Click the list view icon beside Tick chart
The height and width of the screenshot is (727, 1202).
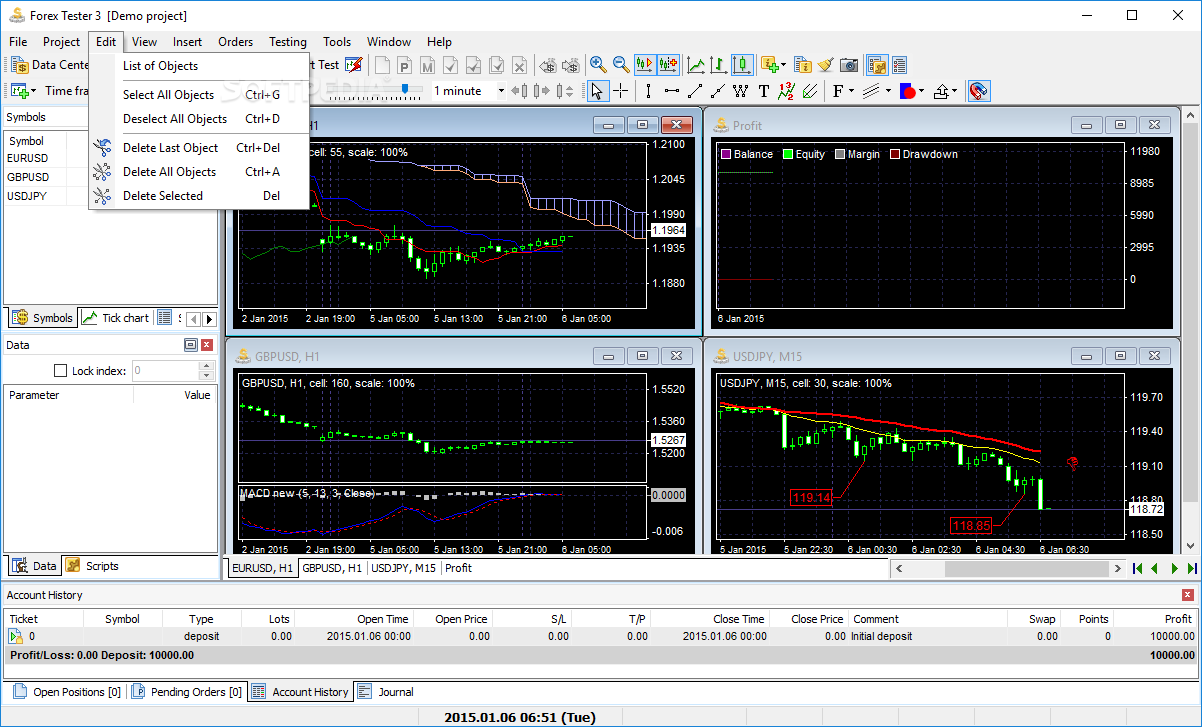point(165,318)
